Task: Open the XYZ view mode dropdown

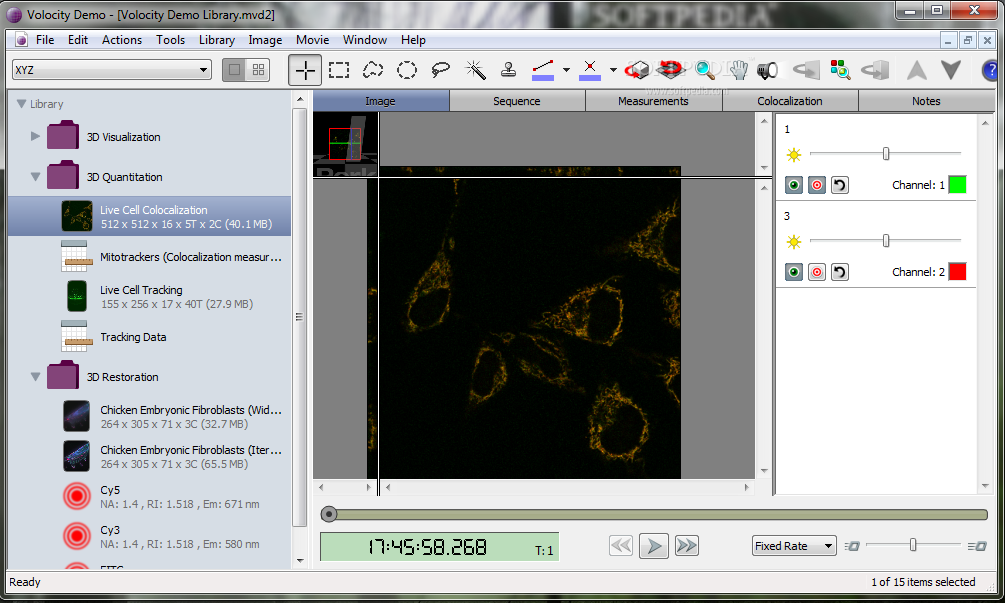Action: (x=112, y=70)
